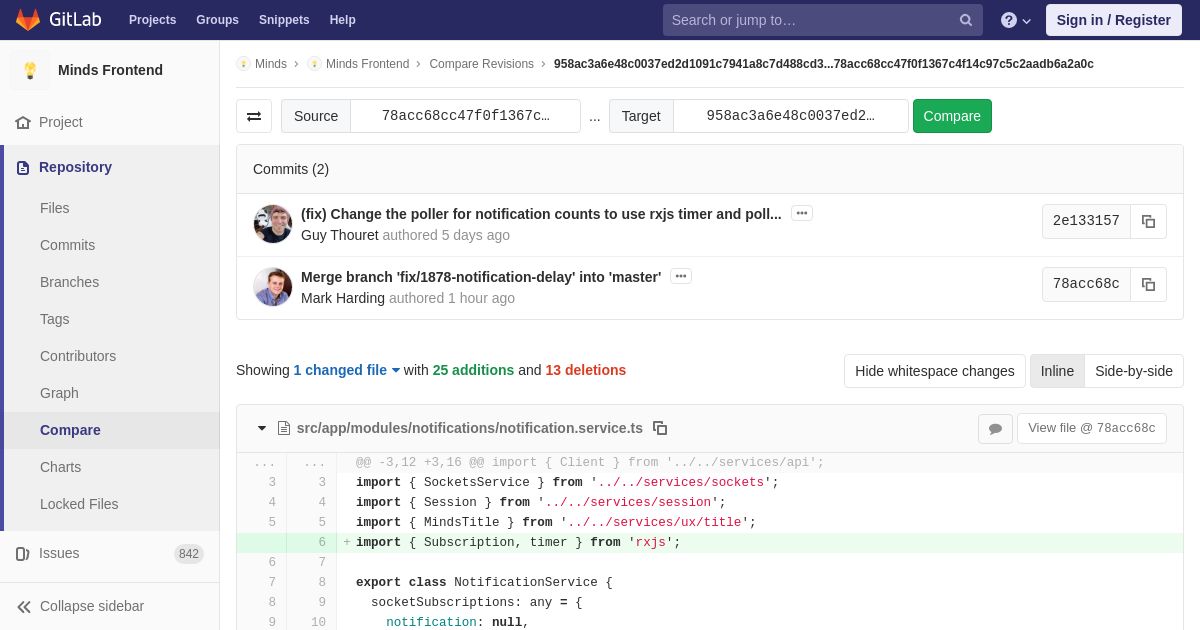Click the search magnifier icon
The width and height of the screenshot is (1200, 630).
click(965, 20)
